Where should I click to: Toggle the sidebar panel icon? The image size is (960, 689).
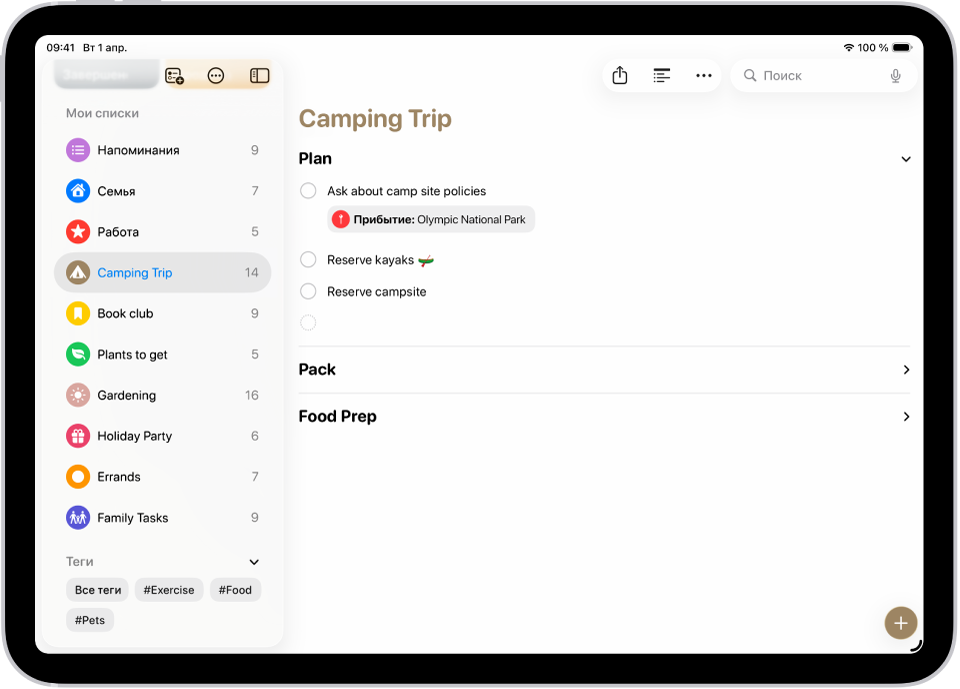[x=260, y=76]
